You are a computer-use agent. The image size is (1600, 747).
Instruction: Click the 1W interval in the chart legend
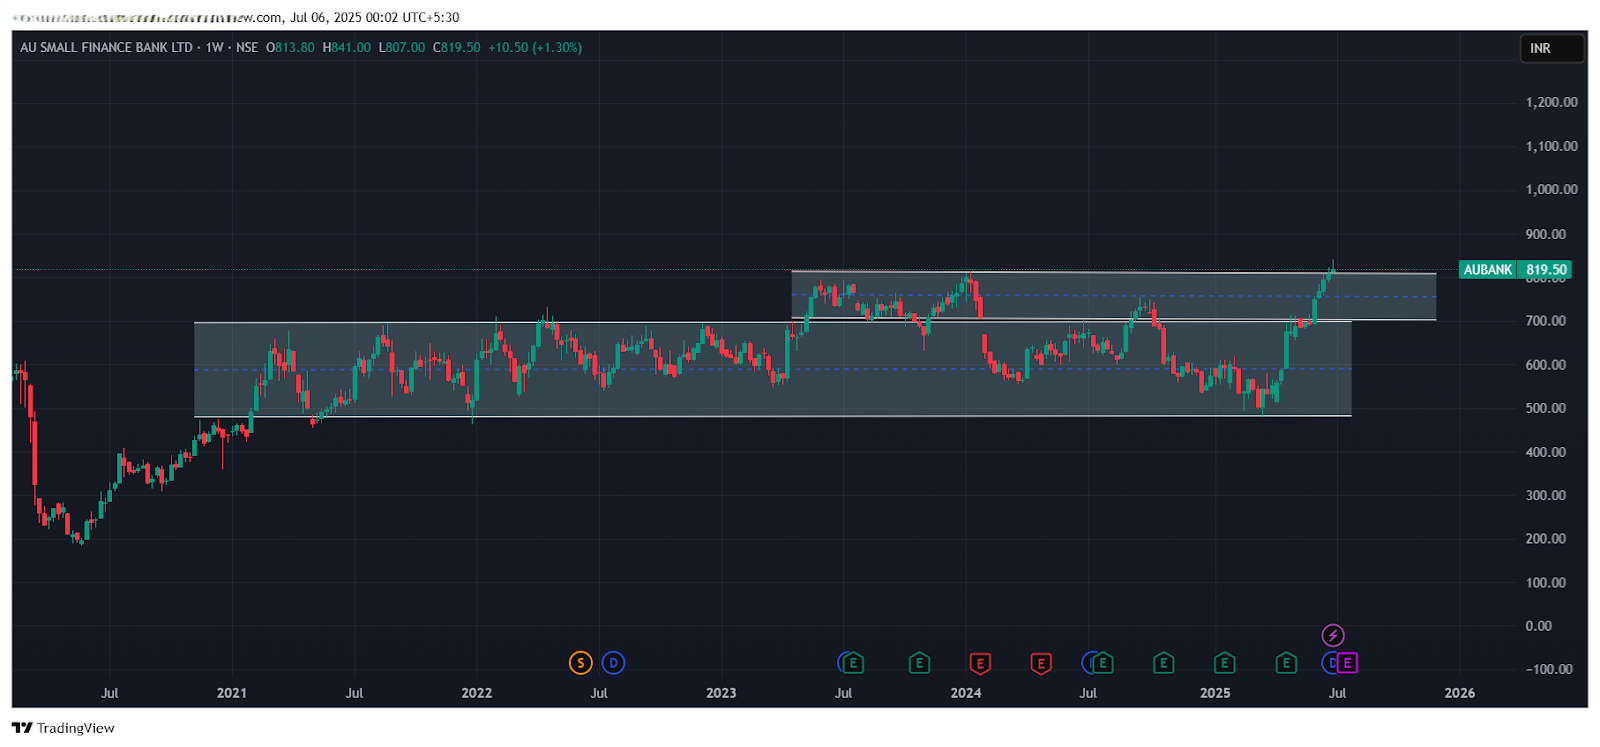pyautogui.click(x=215, y=47)
